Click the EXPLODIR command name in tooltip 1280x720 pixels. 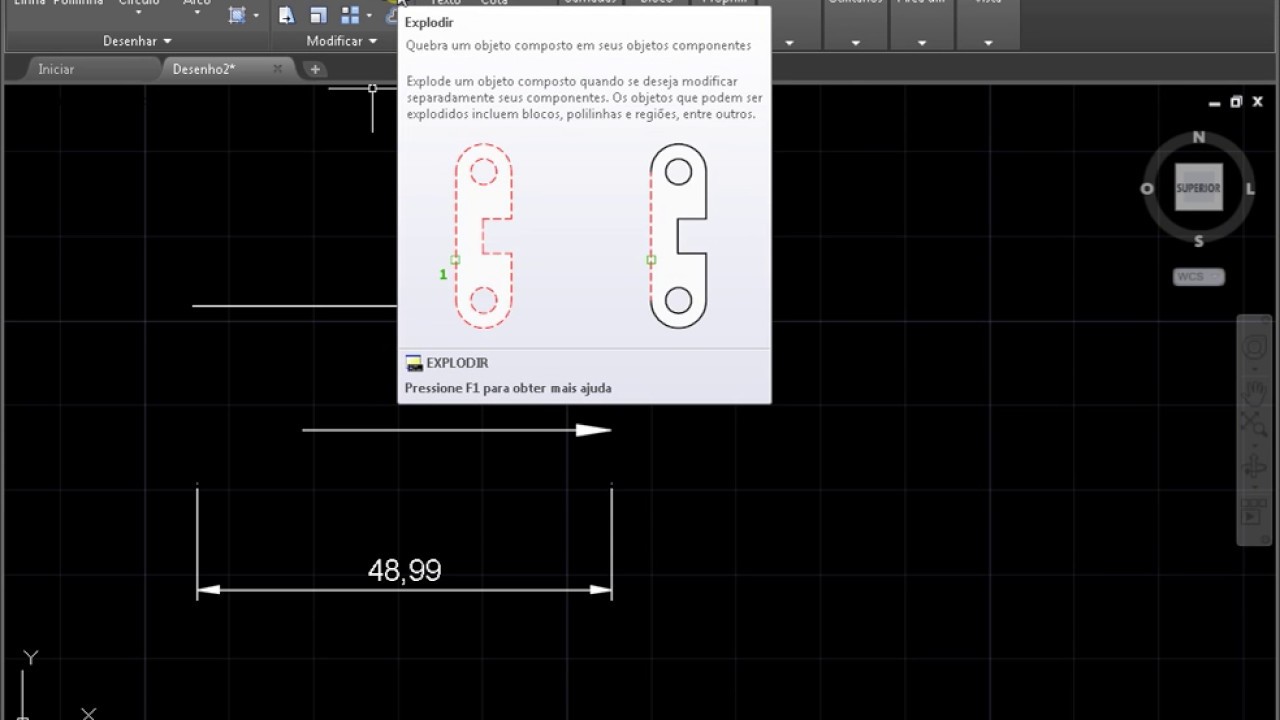[457, 363]
